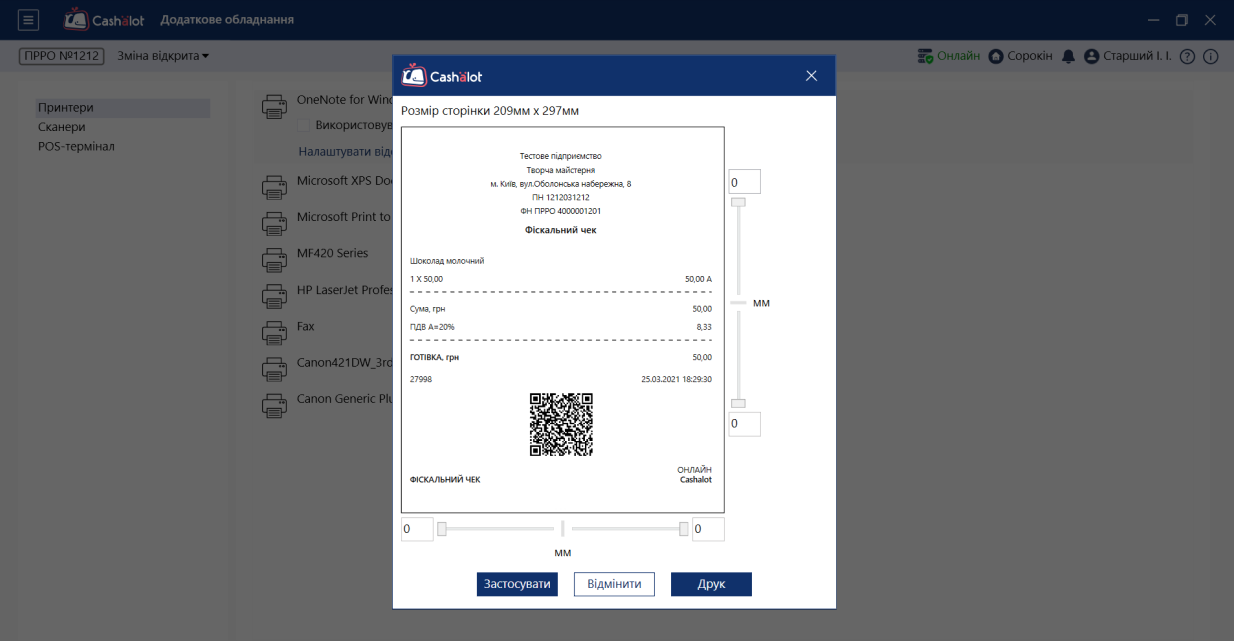The width and height of the screenshot is (1234, 641).
Task: Click the user profile icon
Action: (x=1091, y=56)
